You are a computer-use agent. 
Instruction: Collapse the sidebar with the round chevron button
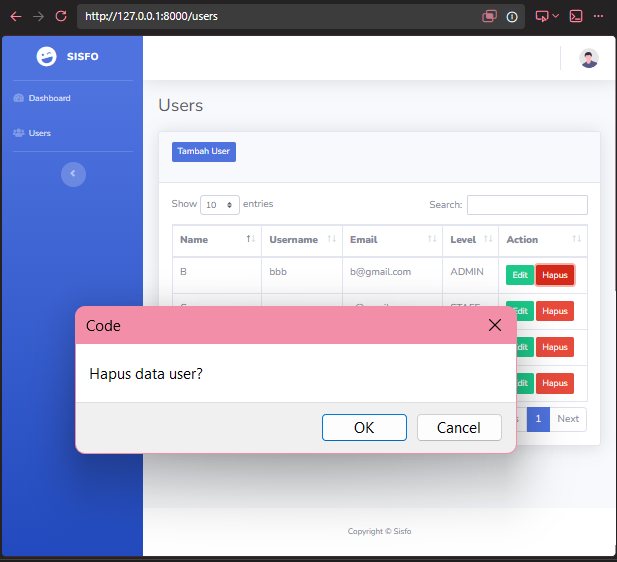pyautogui.click(x=73, y=174)
